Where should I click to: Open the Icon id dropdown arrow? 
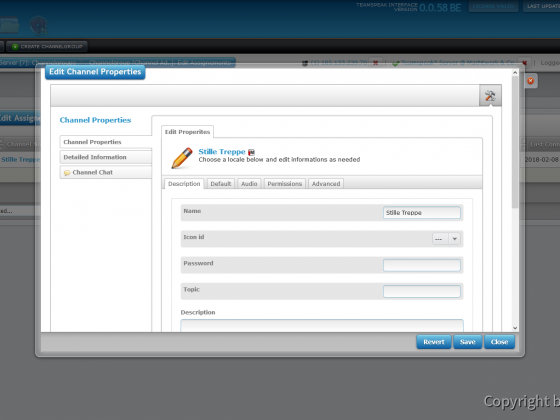tap(455, 239)
